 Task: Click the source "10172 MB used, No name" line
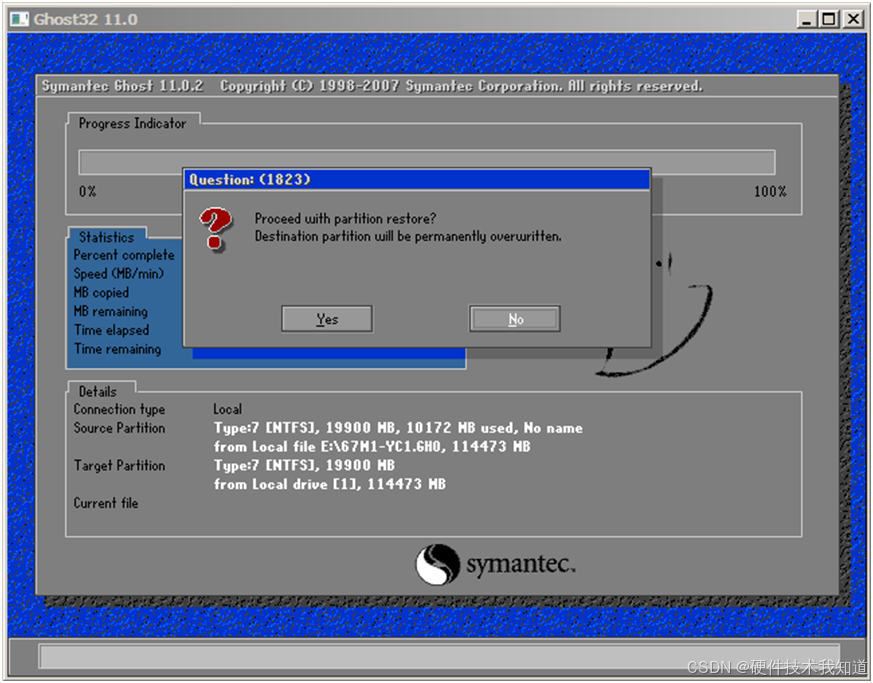398,428
